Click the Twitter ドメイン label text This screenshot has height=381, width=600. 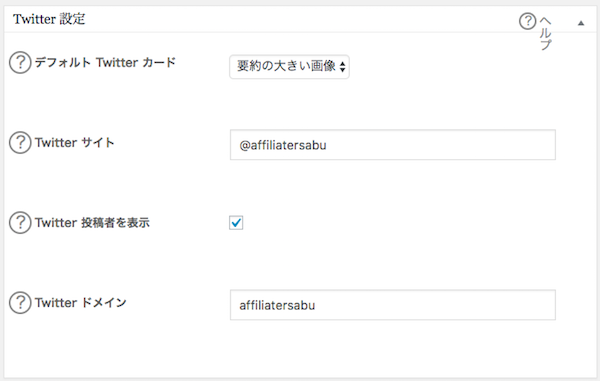point(81,303)
